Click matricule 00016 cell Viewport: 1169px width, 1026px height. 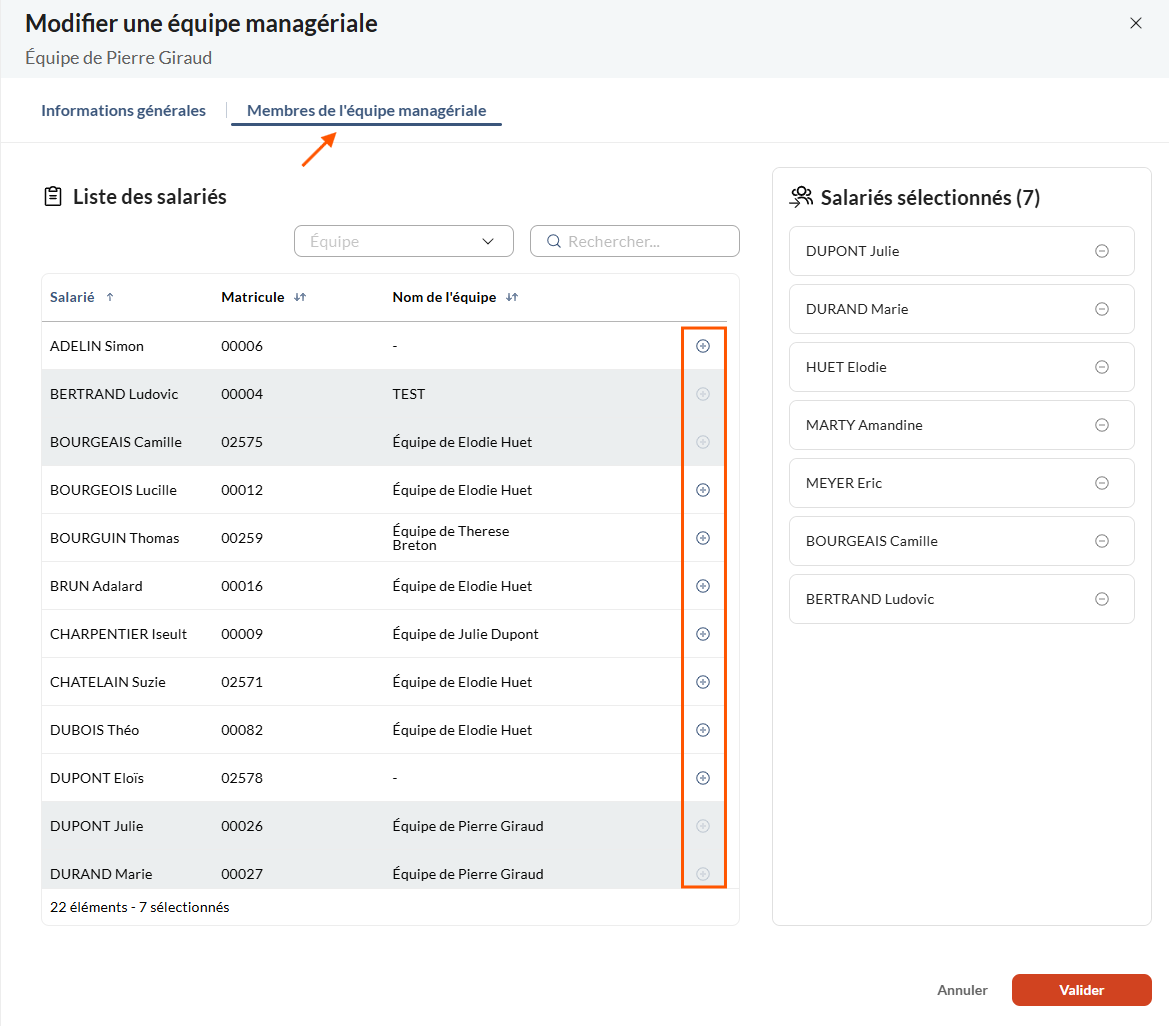pyautogui.click(x=242, y=586)
